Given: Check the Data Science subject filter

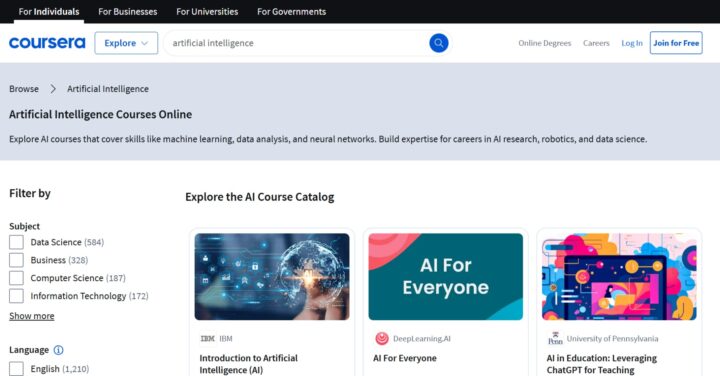Looking at the screenshot, I should pos(17,242).
